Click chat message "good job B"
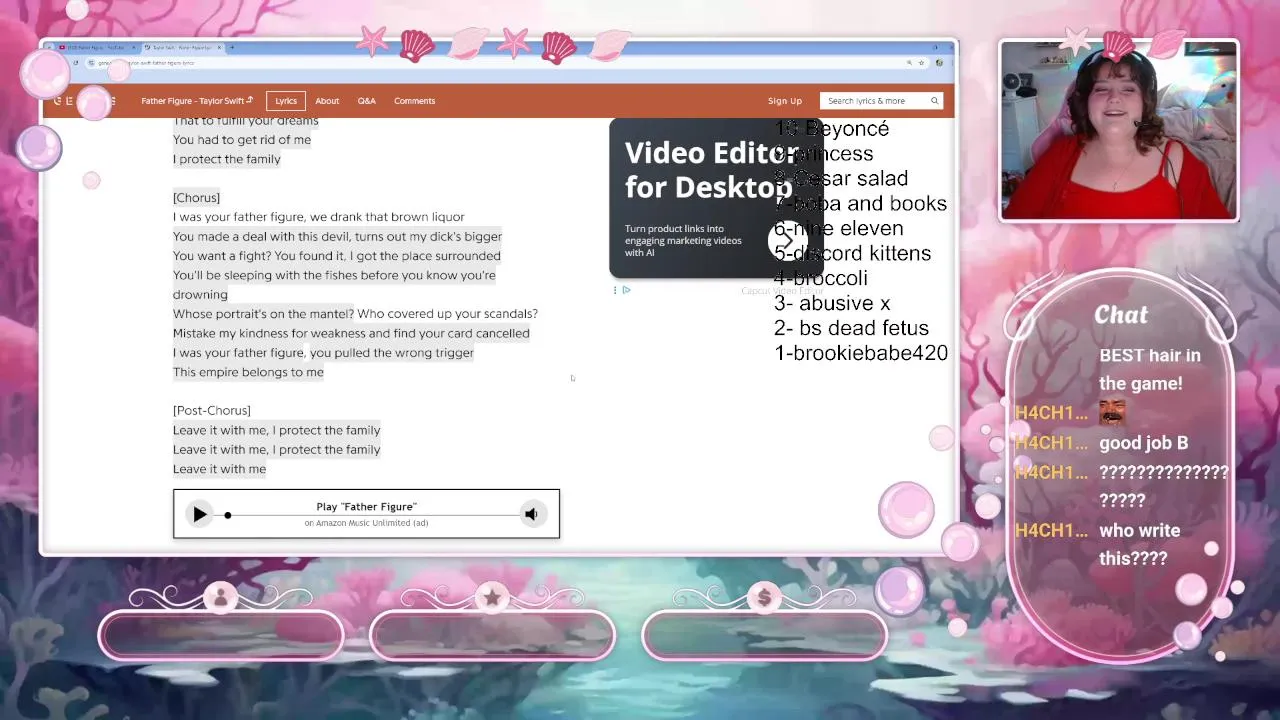This screenshot has height=720, width=1280. pos(1143,443)
